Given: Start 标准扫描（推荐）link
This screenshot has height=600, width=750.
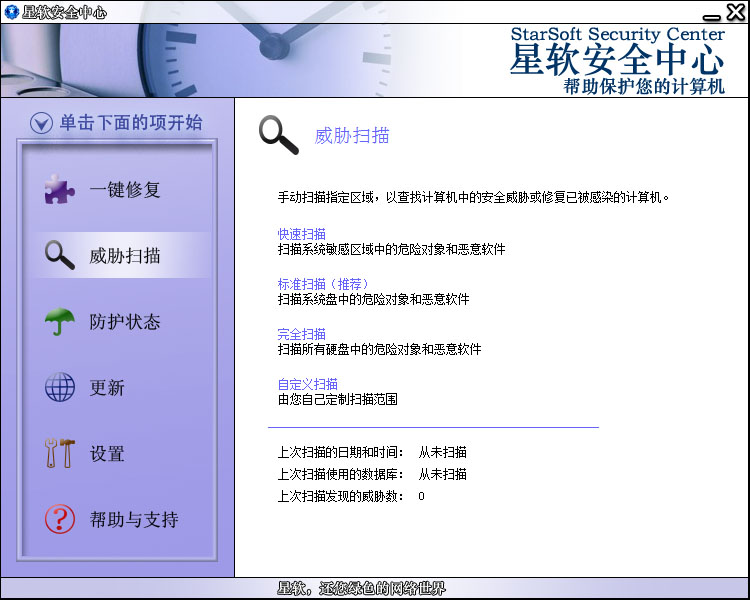Looking at the screenshot, I should 323,284.
